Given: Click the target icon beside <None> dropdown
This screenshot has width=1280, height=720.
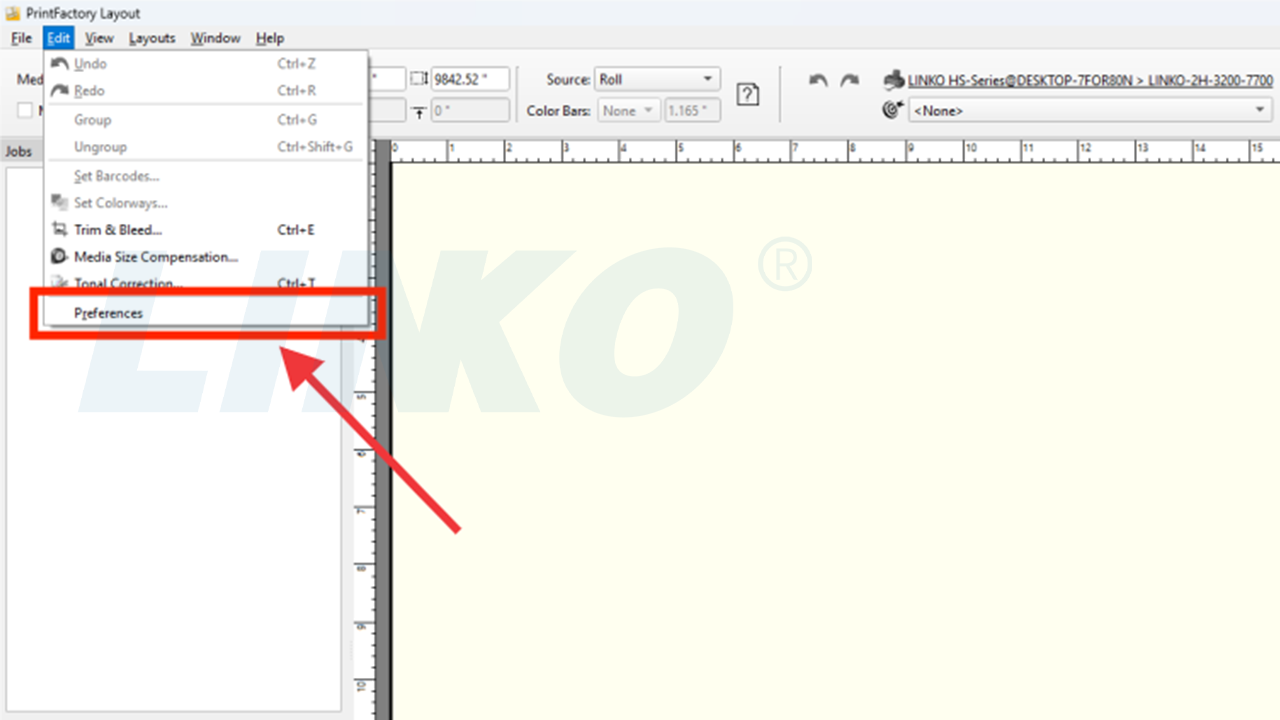Looking at the screenshot, I should click(x=894, y=110).
